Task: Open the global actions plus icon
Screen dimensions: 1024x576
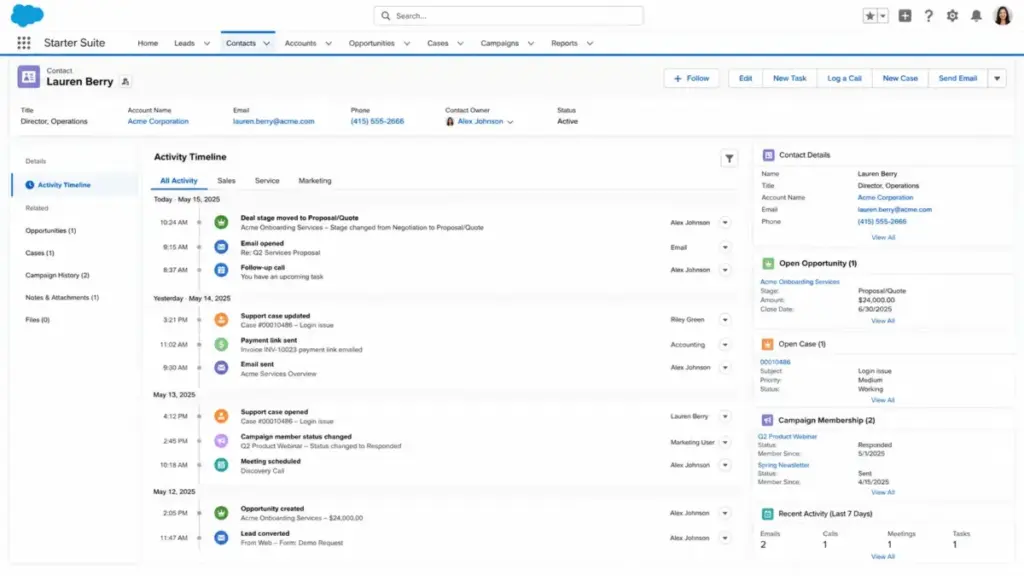Action: tap(904, 16)
